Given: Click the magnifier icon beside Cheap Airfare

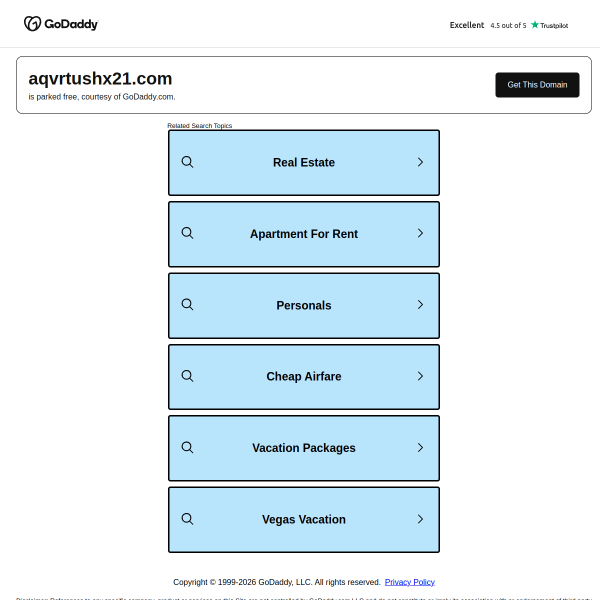Looking at the screenshot, I should tap(187, 376).
